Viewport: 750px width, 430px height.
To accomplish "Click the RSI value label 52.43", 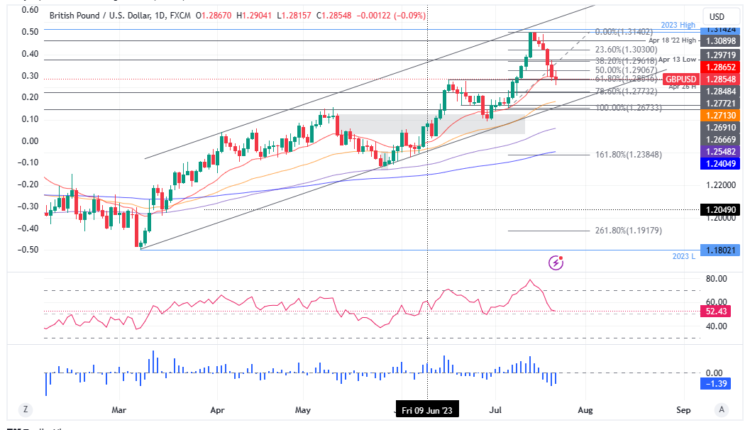I will [x=718, y=311].
